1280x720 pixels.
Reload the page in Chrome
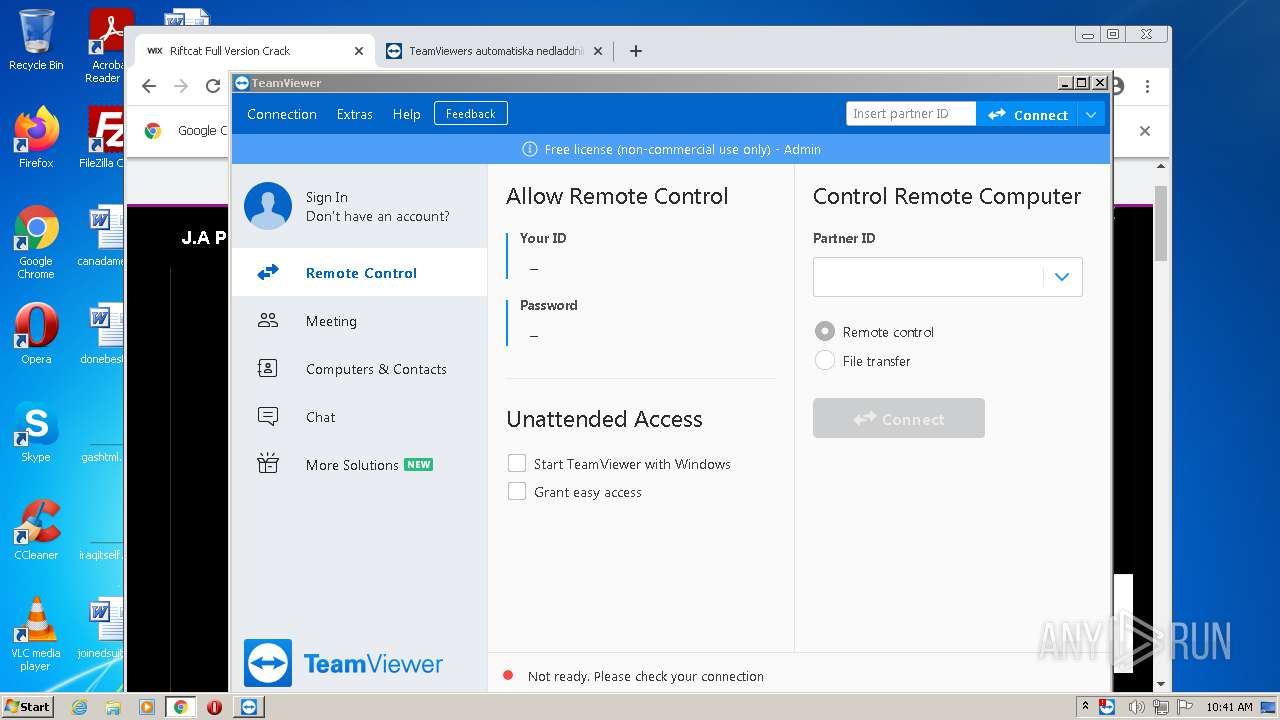pos(213,86)
